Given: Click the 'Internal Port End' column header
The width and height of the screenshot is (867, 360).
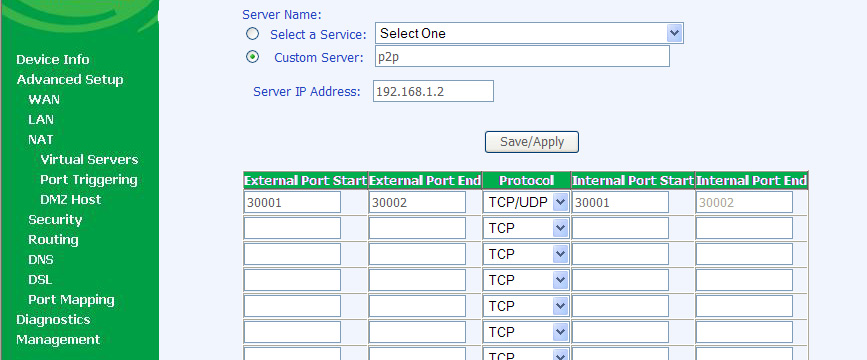Looking at the screenshot, I should (x=751, y=180).
